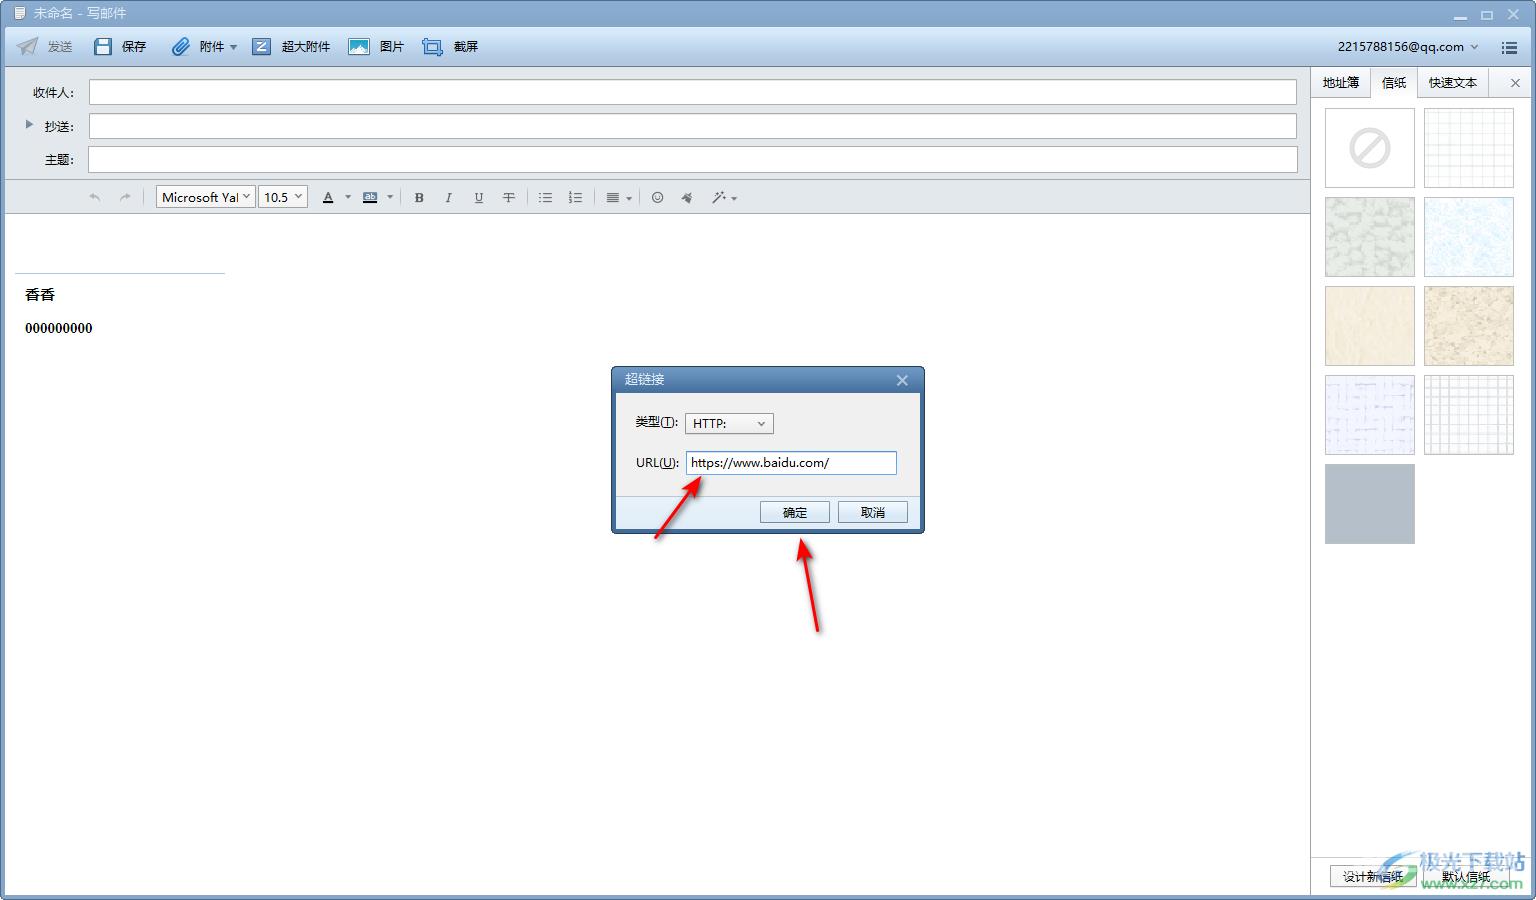1536x900 pixels.
Task: Toggle underline formatting
Action: point(479,198)
